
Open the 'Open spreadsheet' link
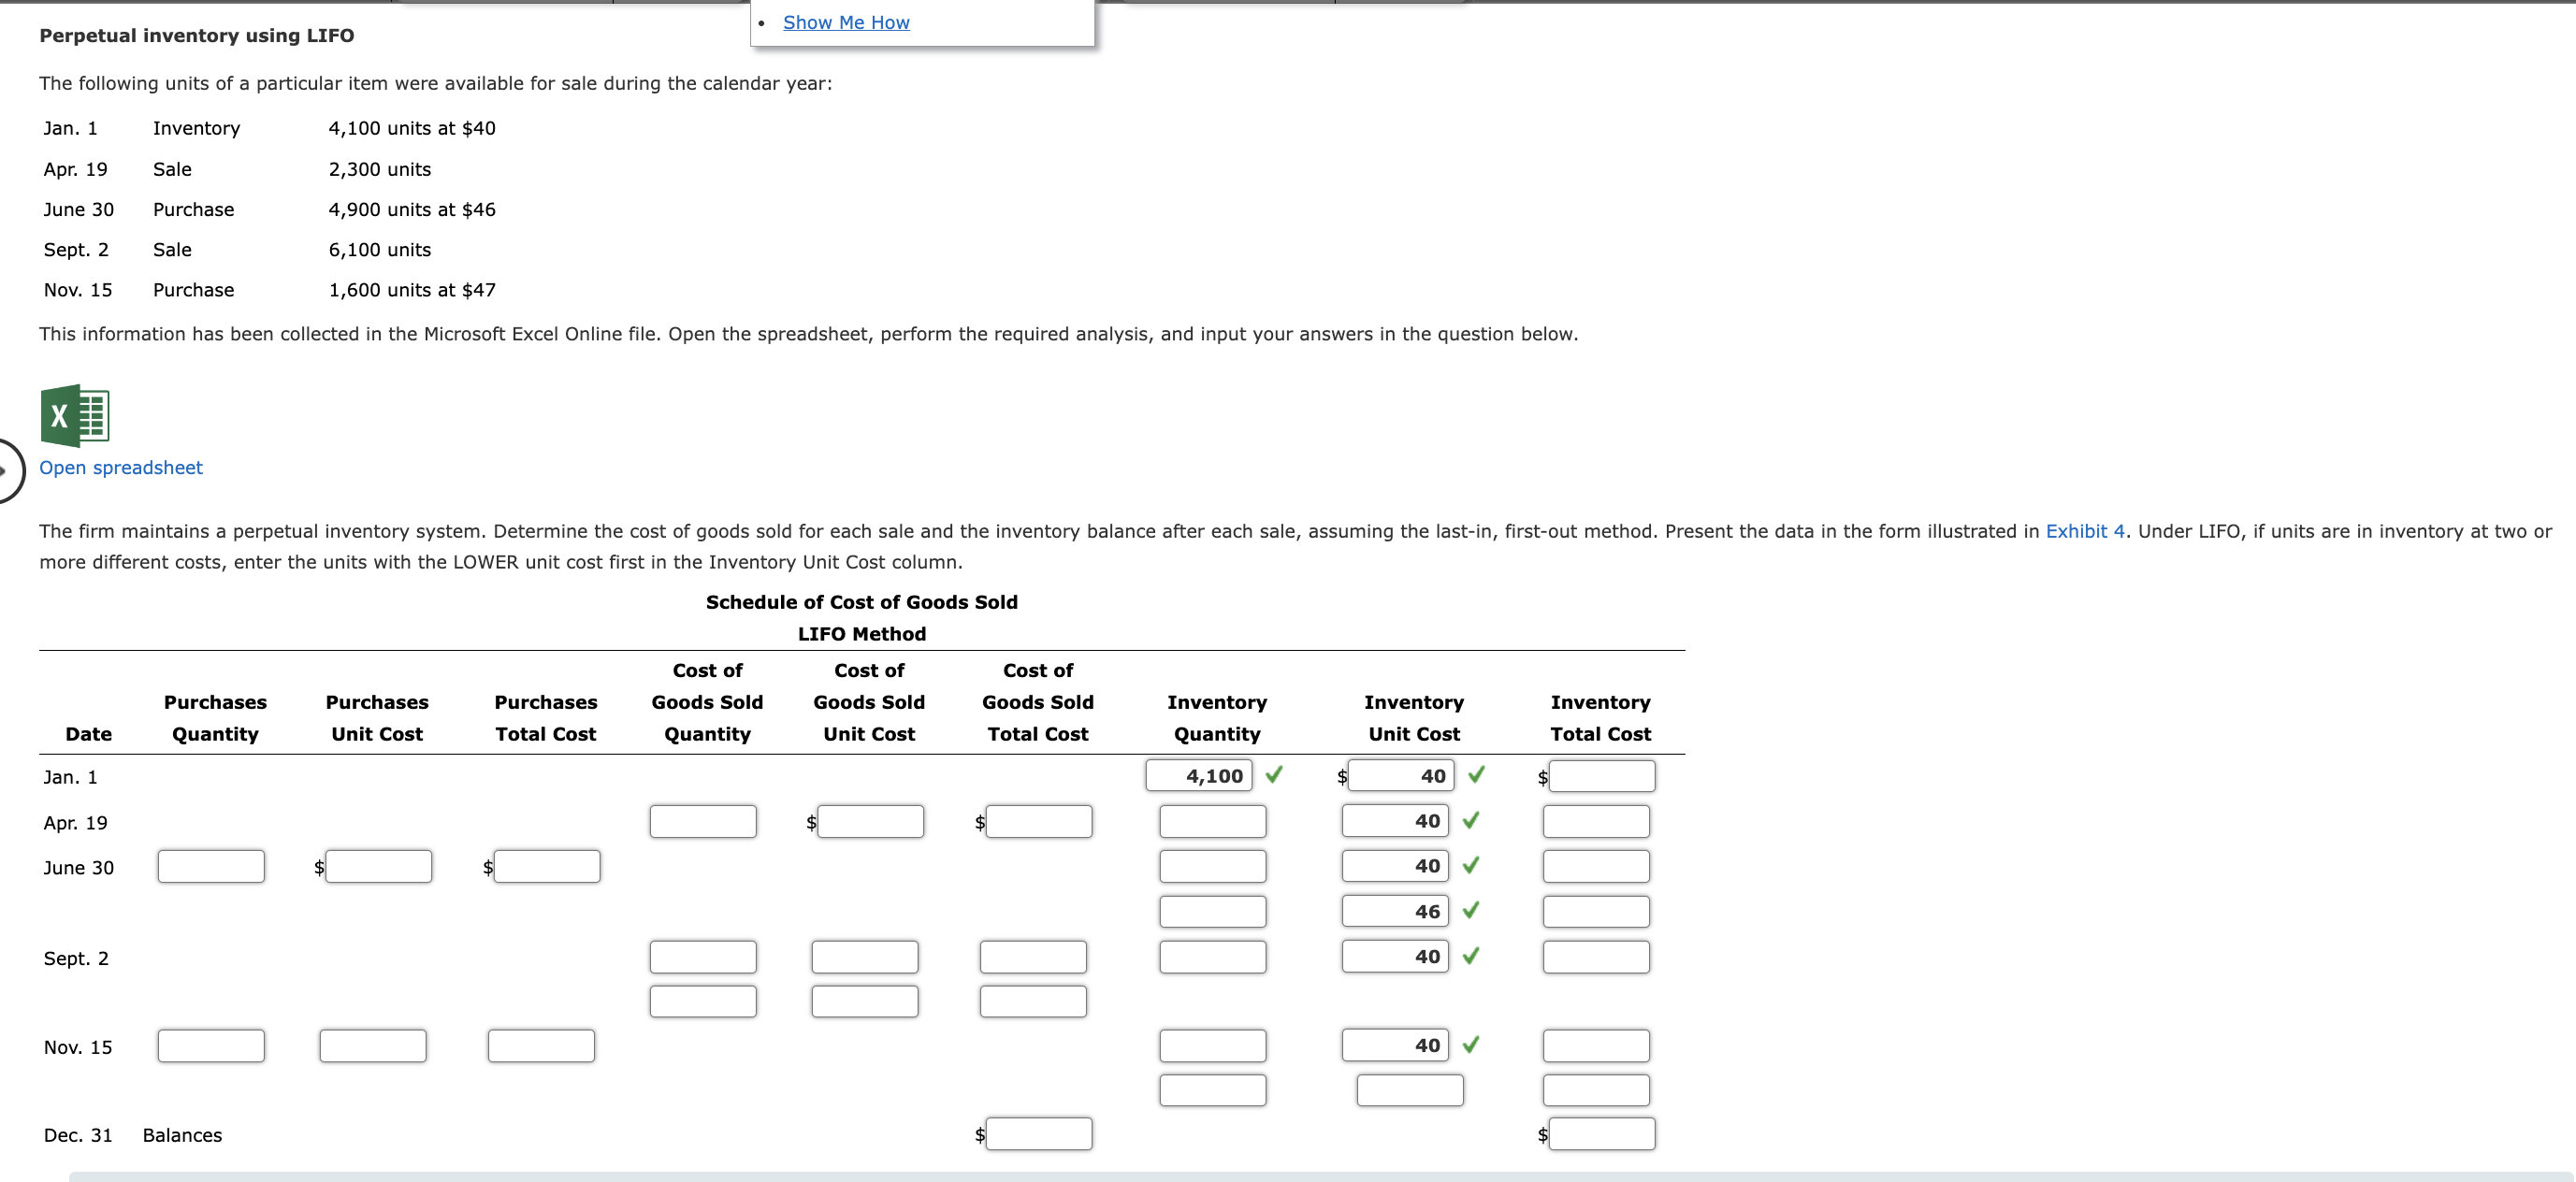[120, 467]
